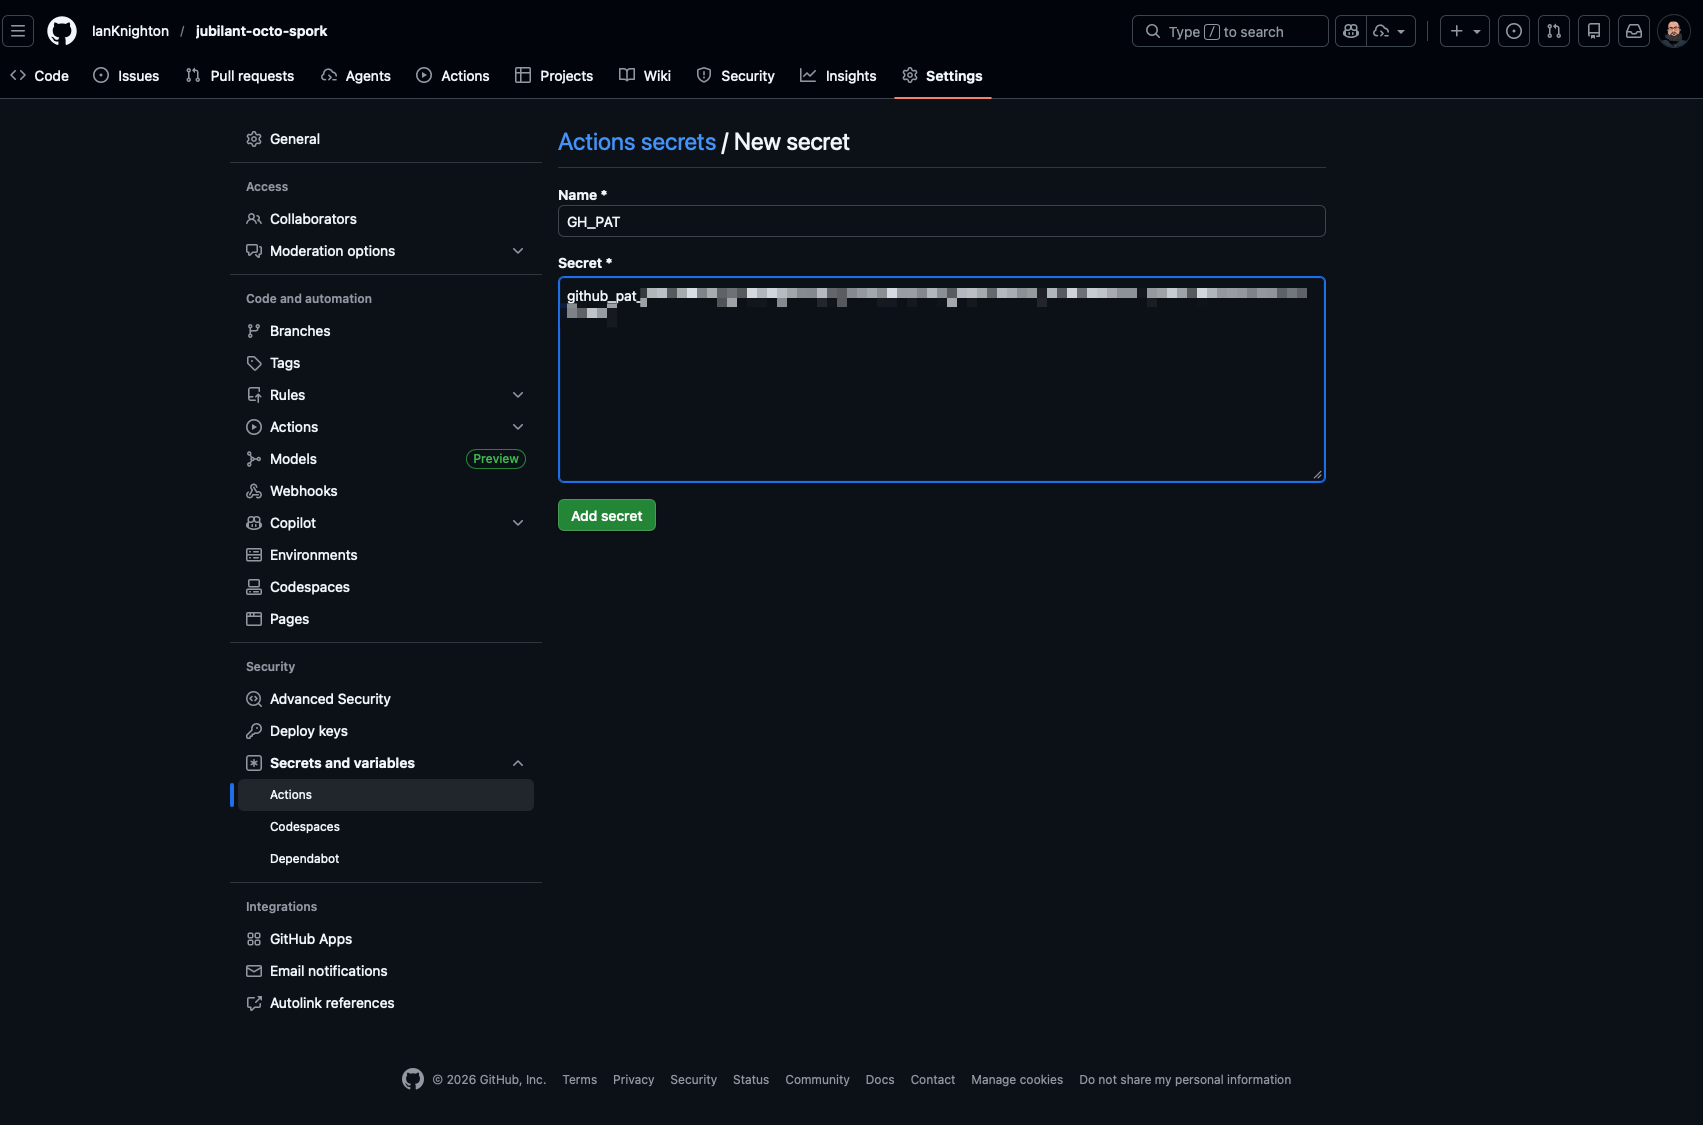The width and height of the screenshot is (1703, 1125).
Task: Open Pages settings
Action: [386, 619]
